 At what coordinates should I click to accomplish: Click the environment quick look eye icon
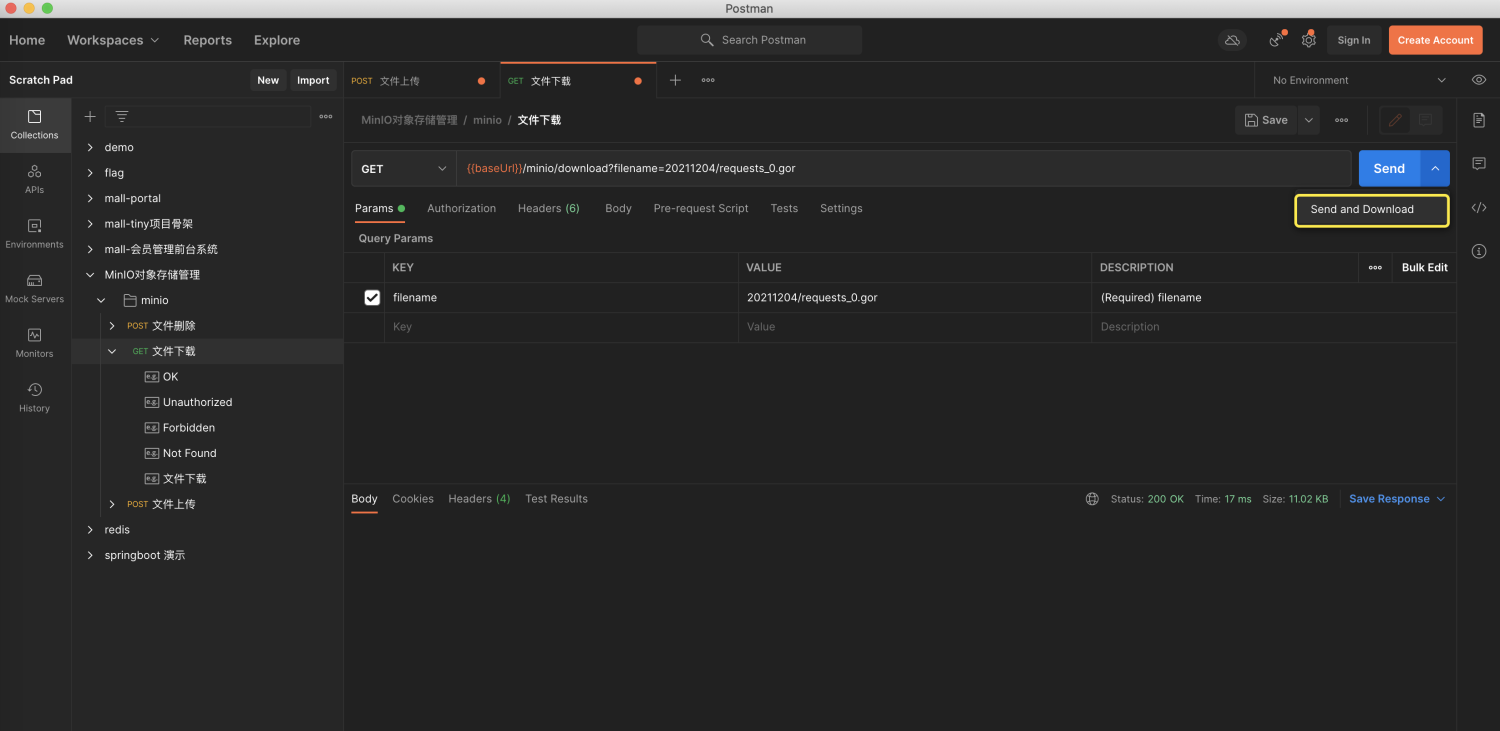click(x=1479, y=80)
